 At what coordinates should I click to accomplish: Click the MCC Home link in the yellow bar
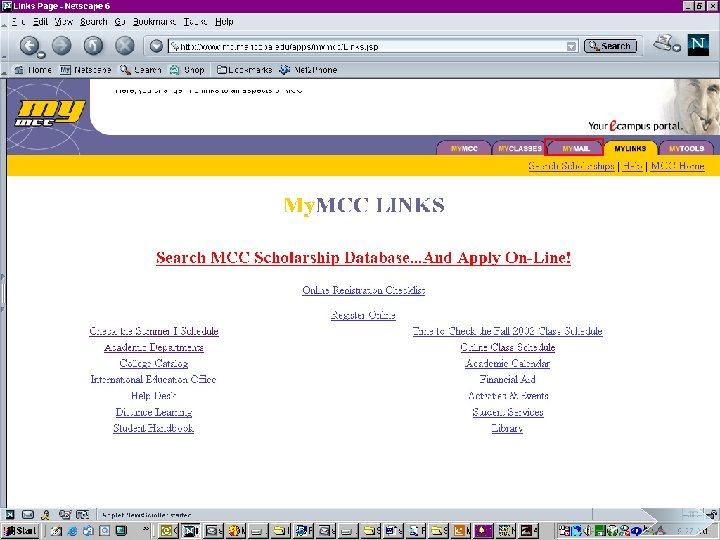[x=678, y=166]
